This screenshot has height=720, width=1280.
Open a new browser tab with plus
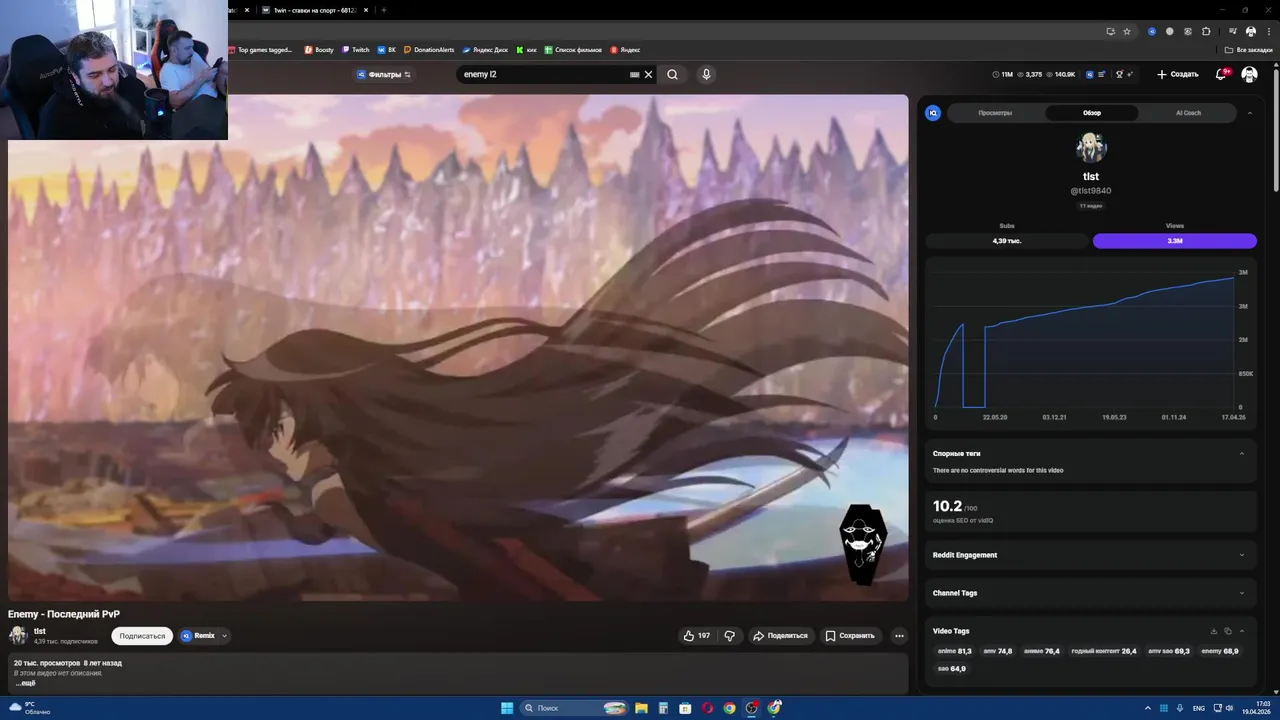pos(383,10)
